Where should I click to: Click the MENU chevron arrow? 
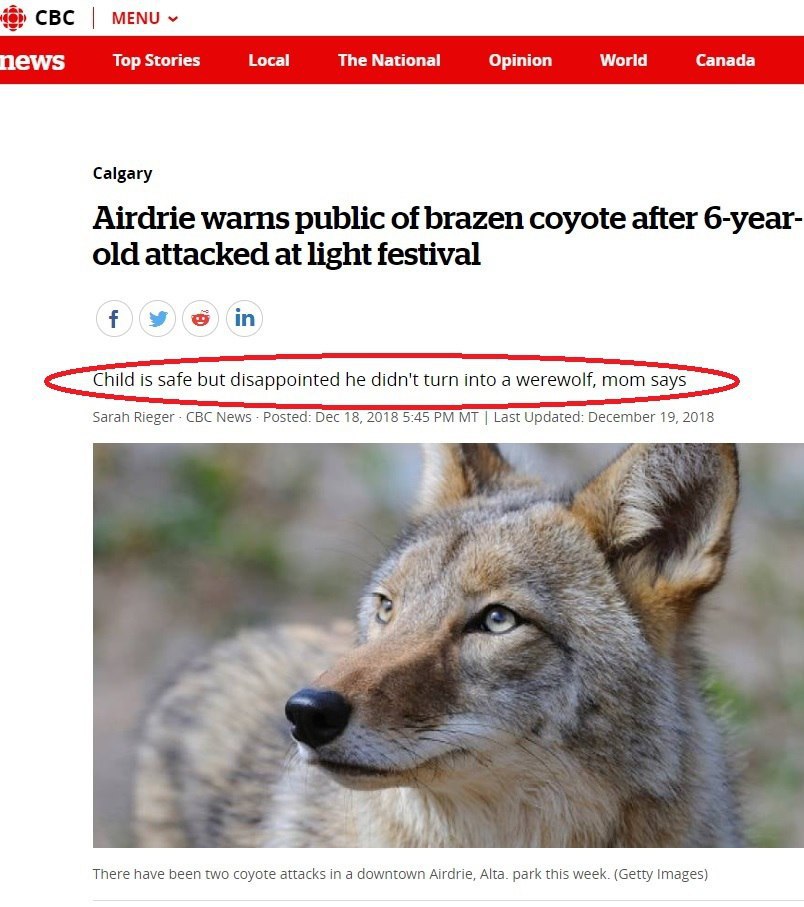(172, 19)
